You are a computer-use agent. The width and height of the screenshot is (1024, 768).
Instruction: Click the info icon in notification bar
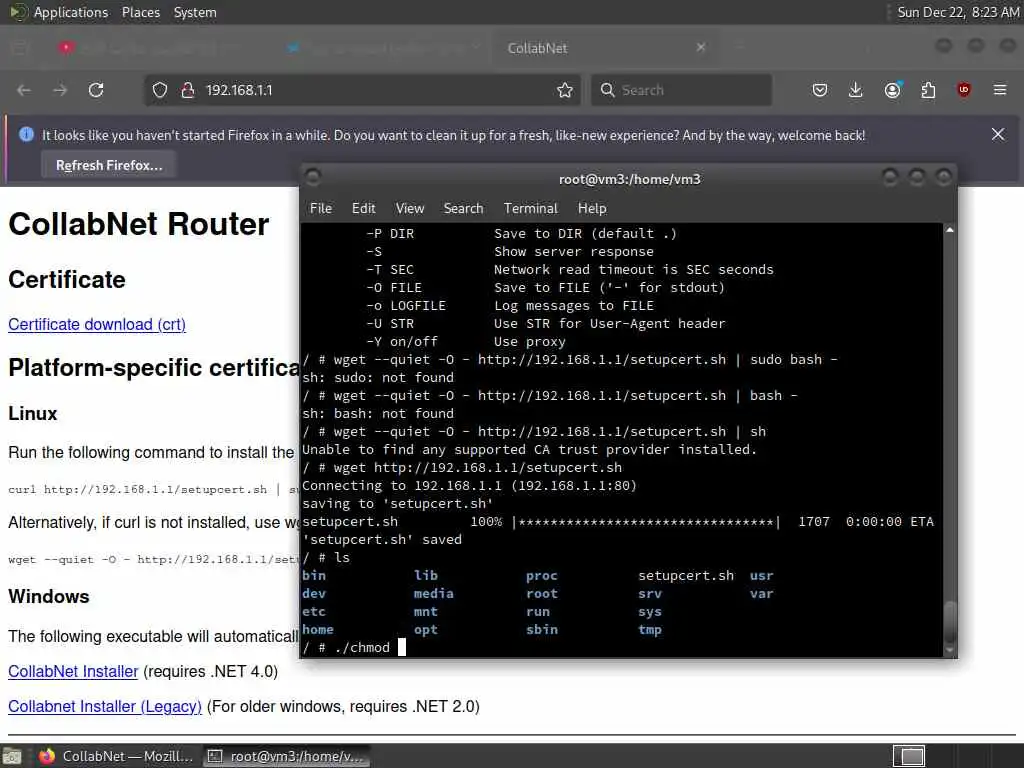(x=26, y=135)
